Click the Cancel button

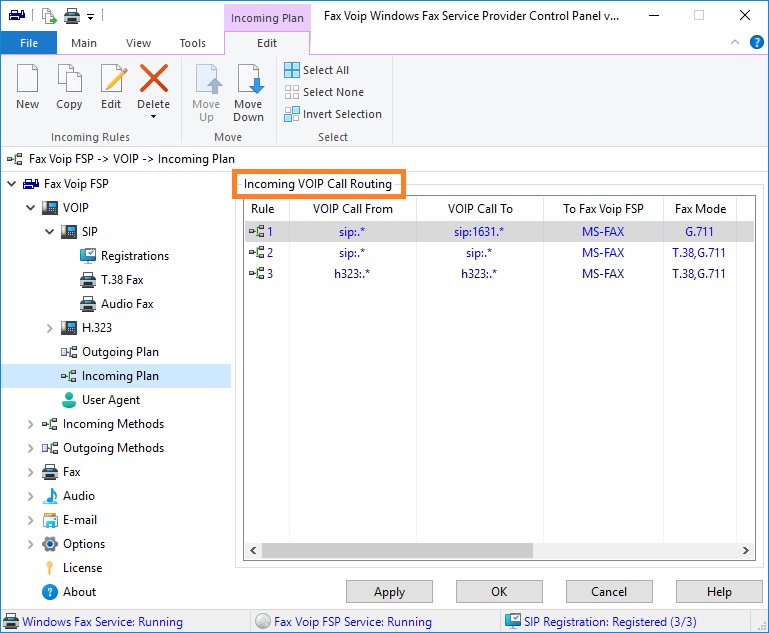609,592
